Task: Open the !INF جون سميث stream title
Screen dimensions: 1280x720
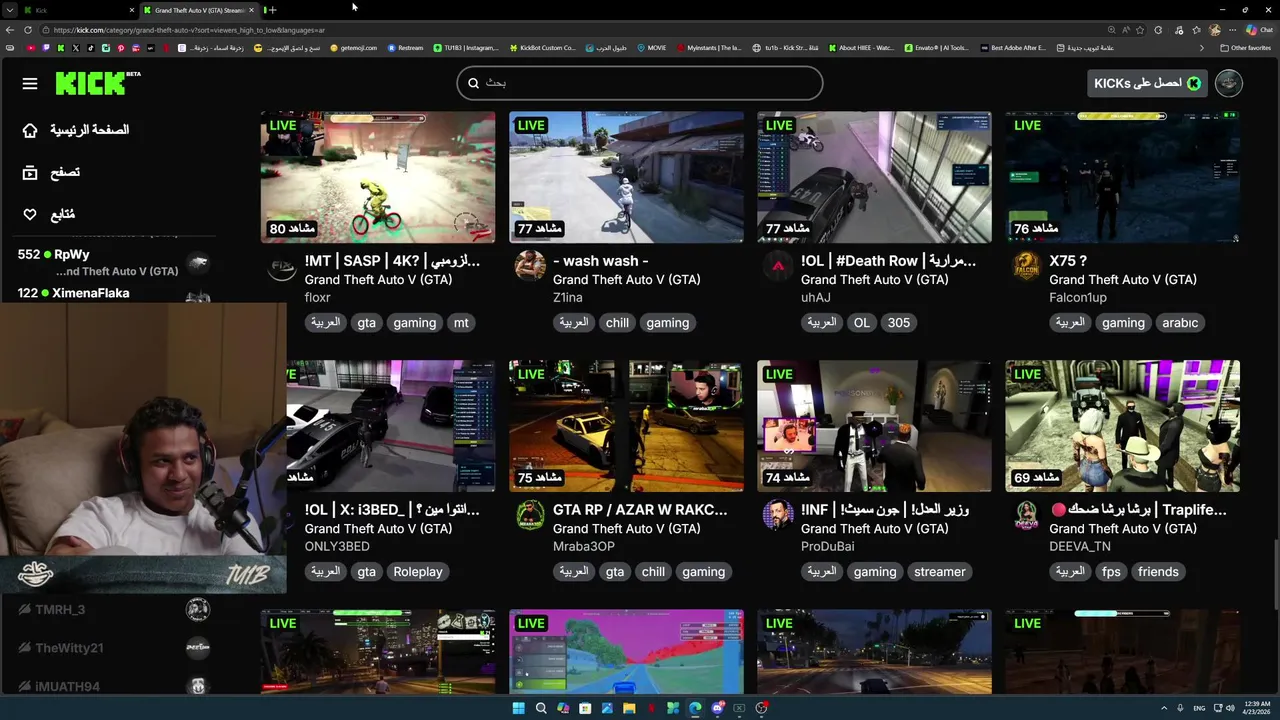Action: click(885, 510)
